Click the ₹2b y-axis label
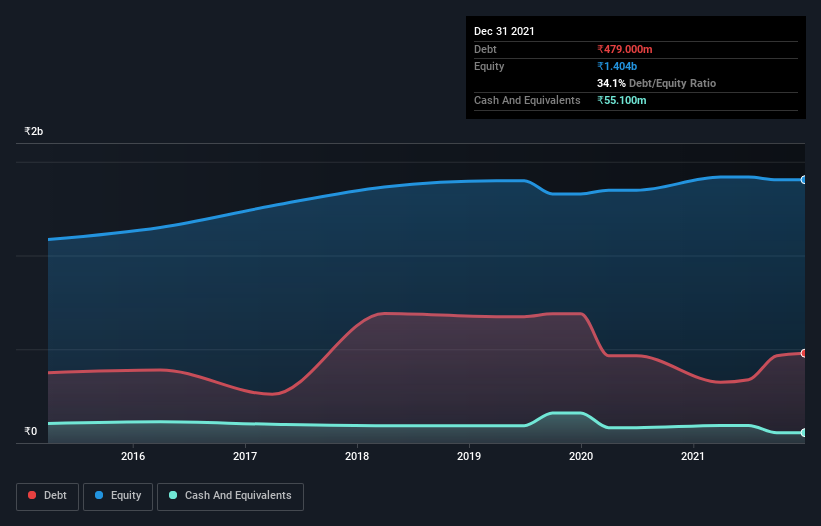 pos(34,131)
